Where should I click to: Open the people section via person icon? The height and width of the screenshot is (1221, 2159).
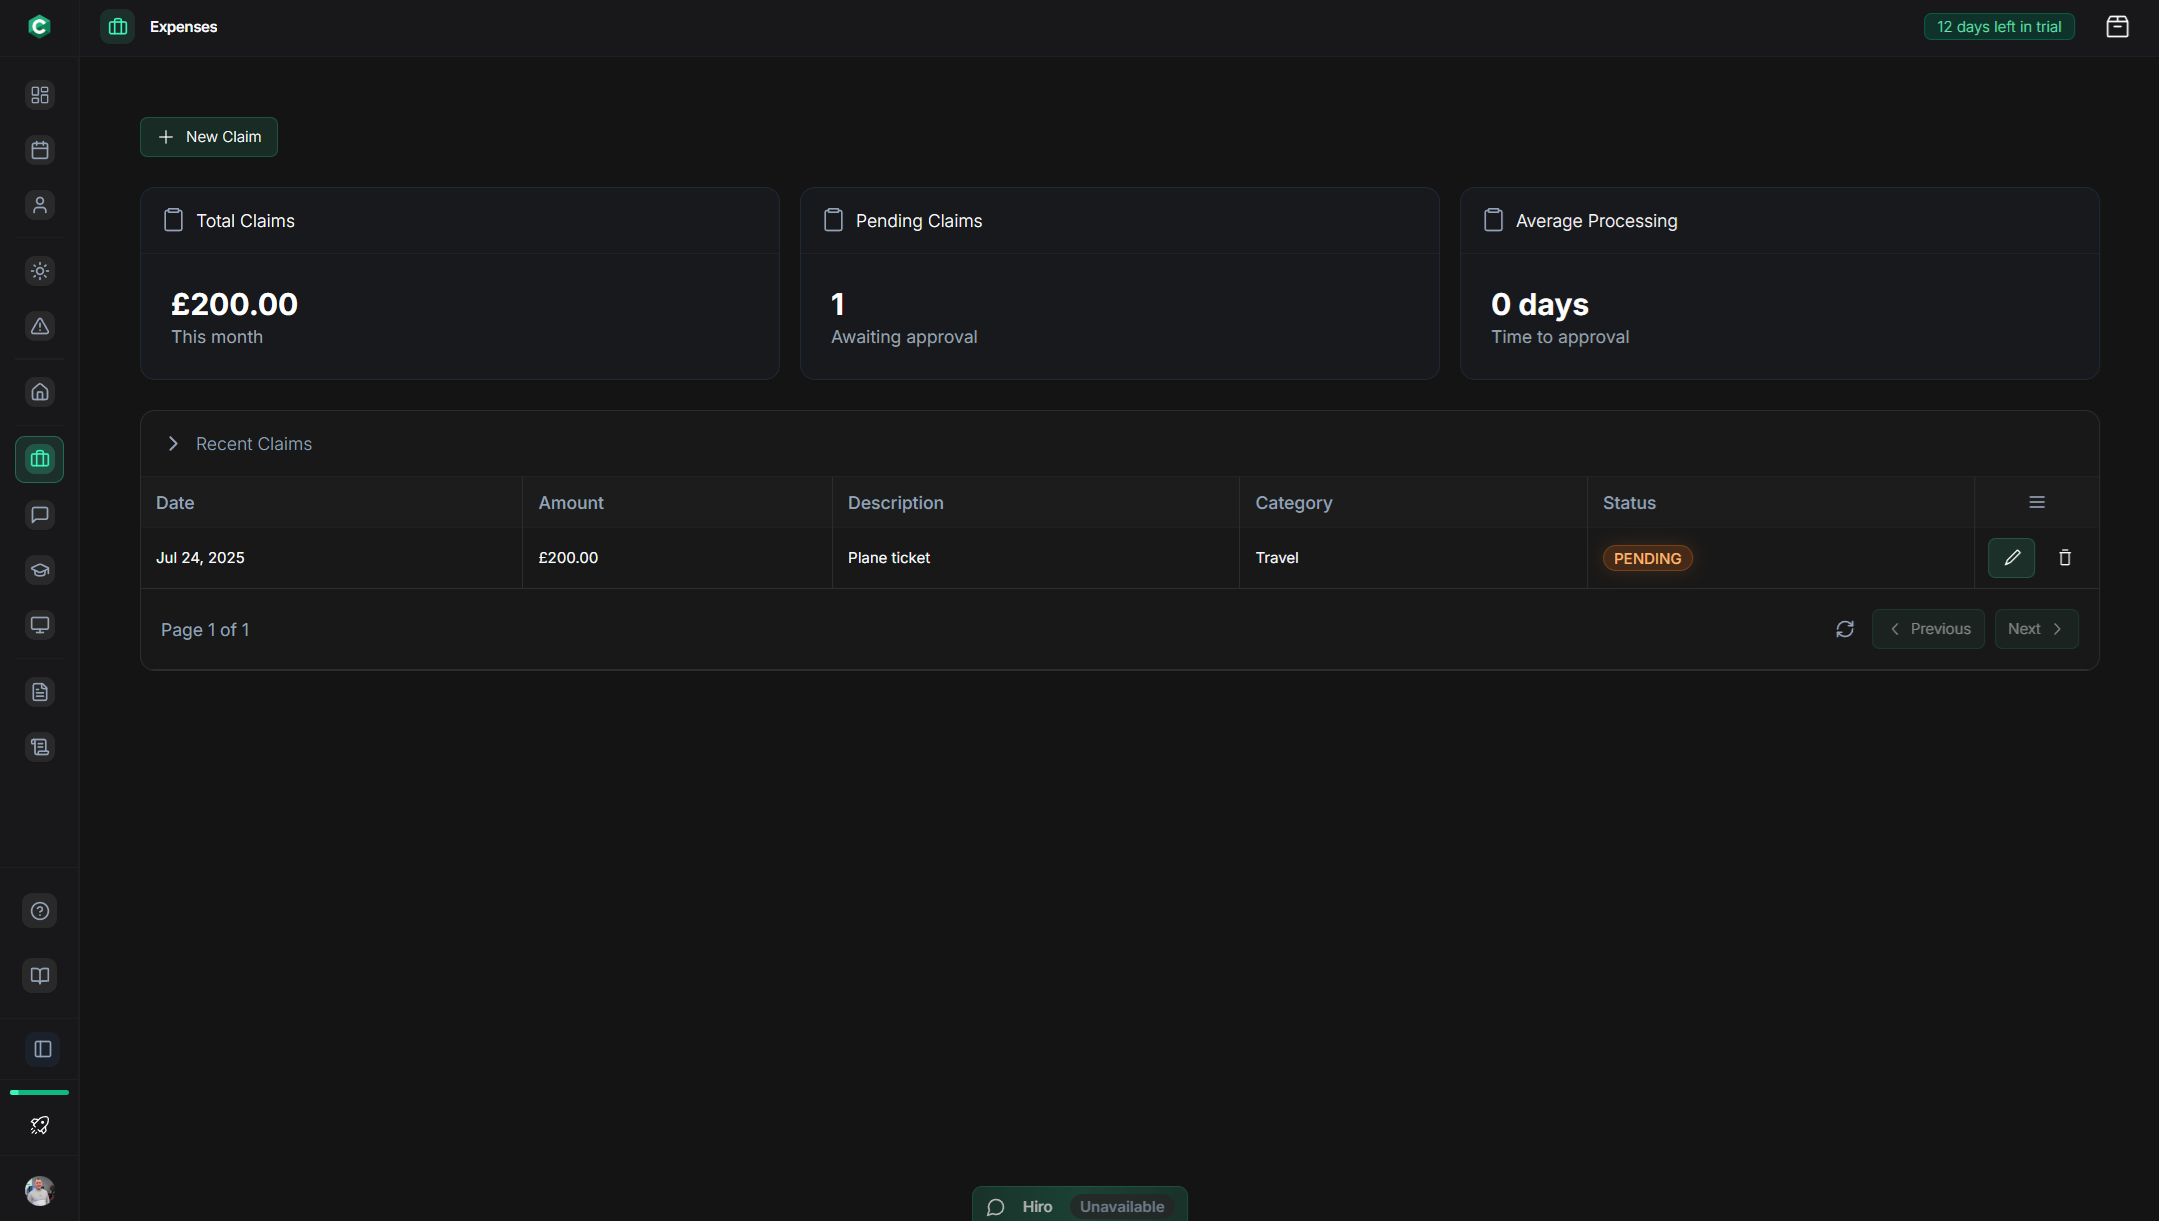click(x=40, y=205)
